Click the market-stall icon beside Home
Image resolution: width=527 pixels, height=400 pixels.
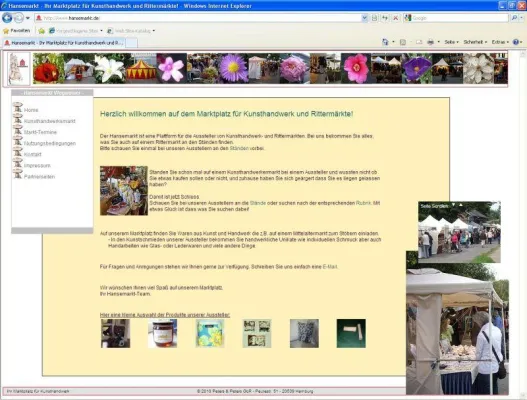click(18, 107)
